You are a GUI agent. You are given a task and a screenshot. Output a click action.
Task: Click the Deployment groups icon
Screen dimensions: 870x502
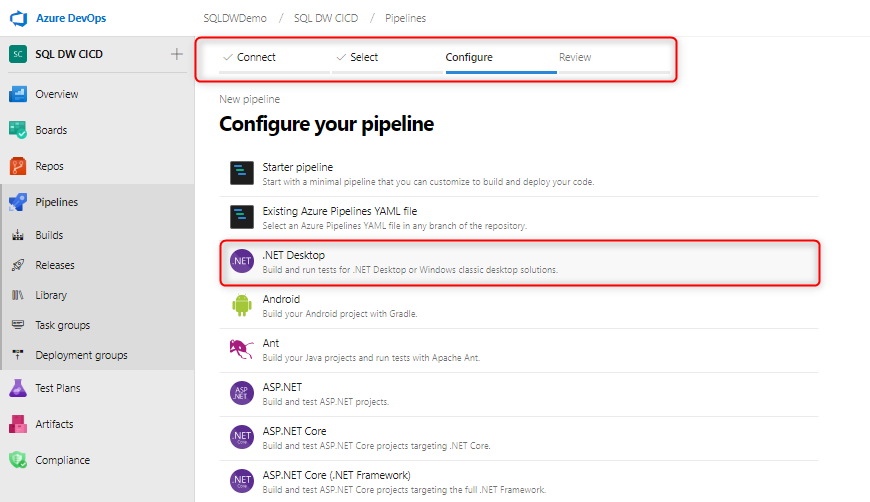point(18,354)
